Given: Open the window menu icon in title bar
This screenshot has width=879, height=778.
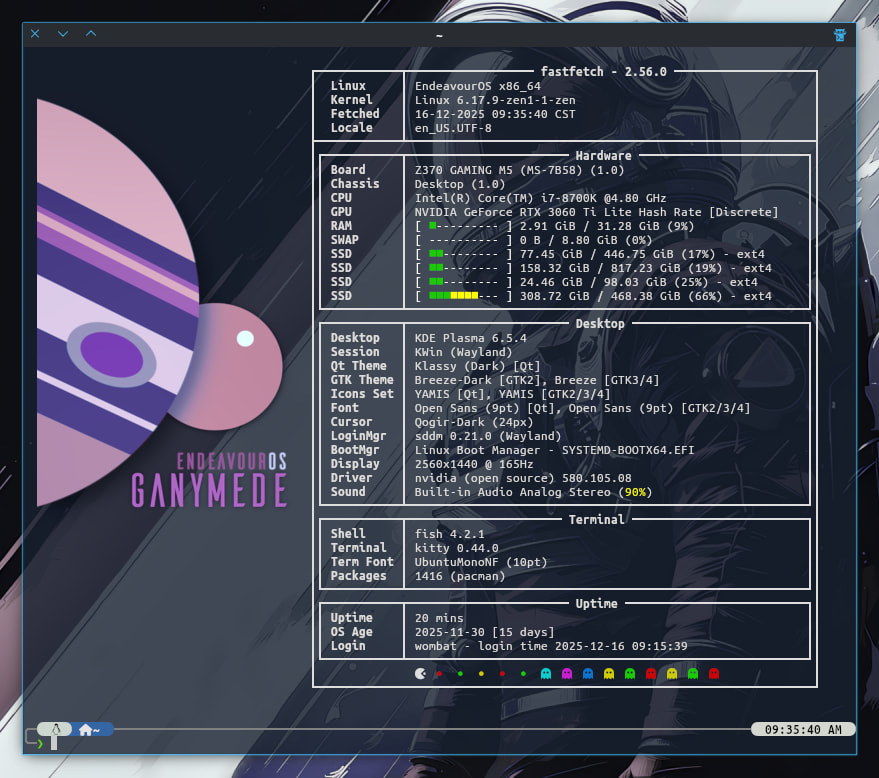Looking at the screenshot, I should click(x=840, y=34).
